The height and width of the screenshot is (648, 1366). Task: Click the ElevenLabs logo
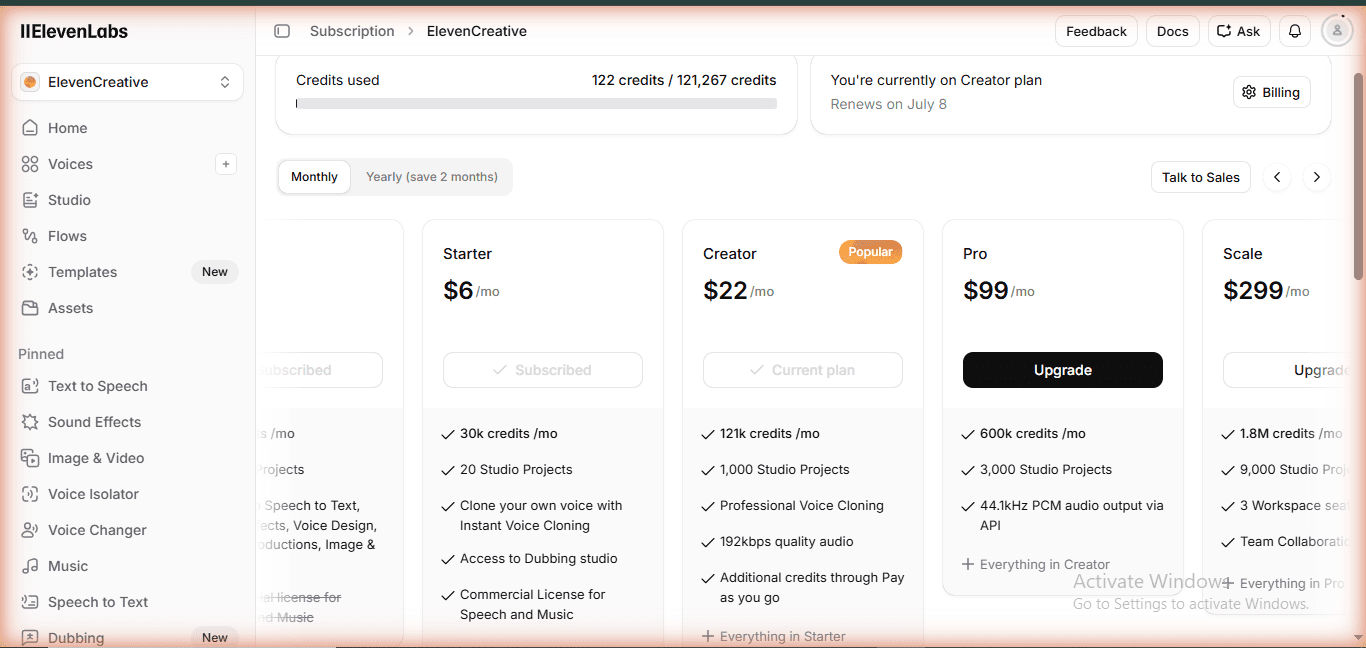coord(74,31)
